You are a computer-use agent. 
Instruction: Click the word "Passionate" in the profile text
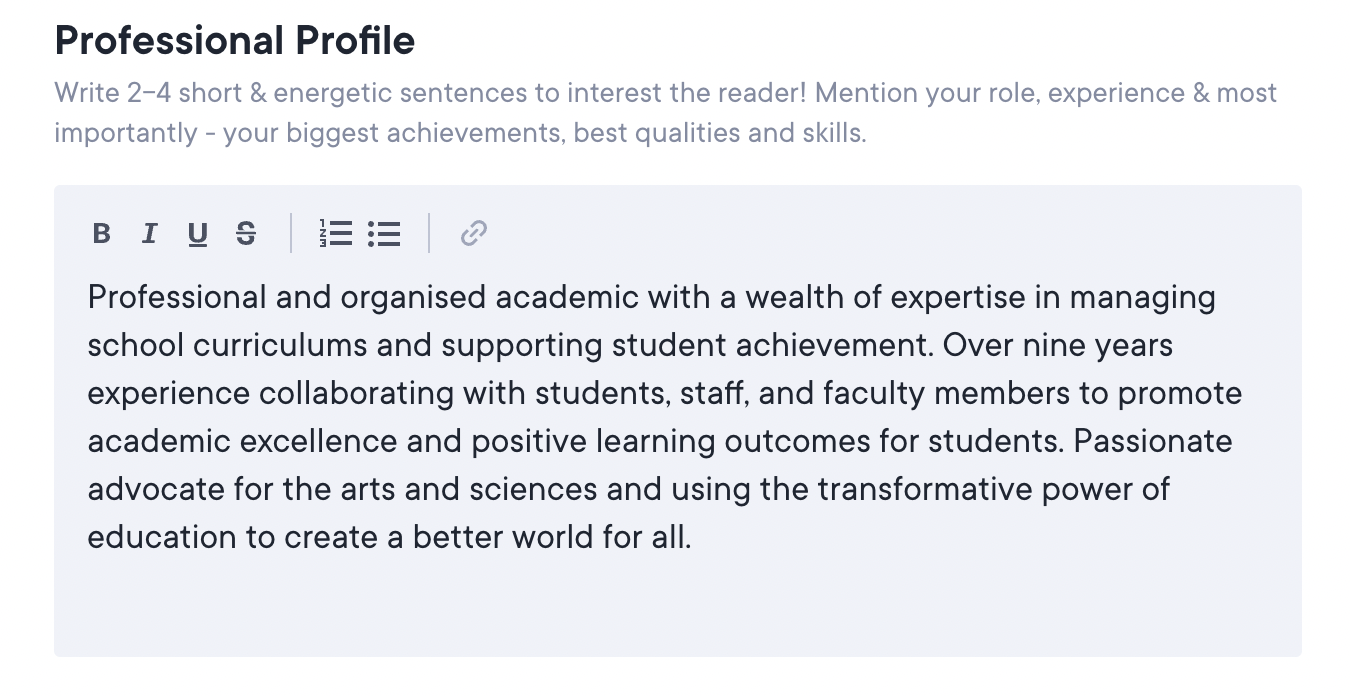(x=1153, y=442)
